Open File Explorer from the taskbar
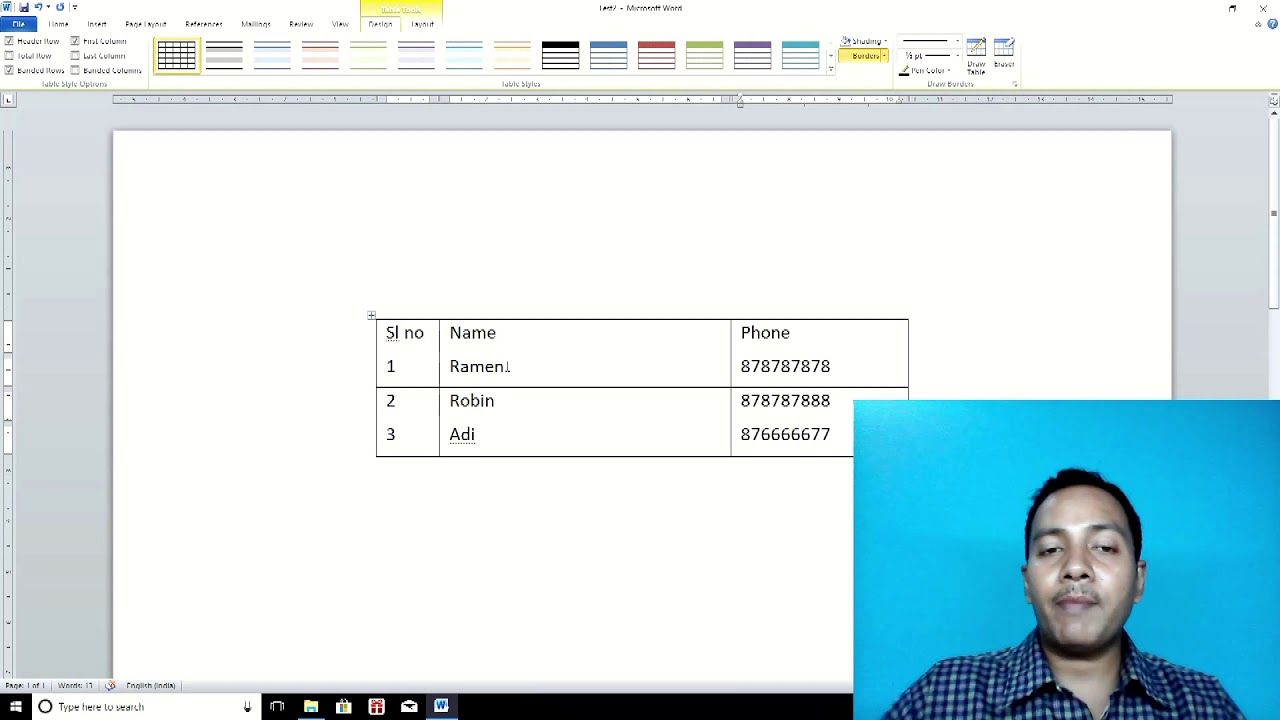Viewport: 1280px width, 720px height. coord(311,707)
